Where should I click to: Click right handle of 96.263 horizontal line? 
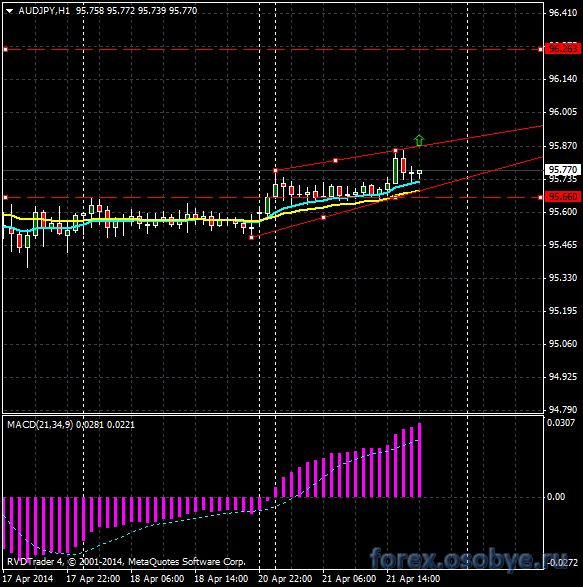click(x=540, y=49)
